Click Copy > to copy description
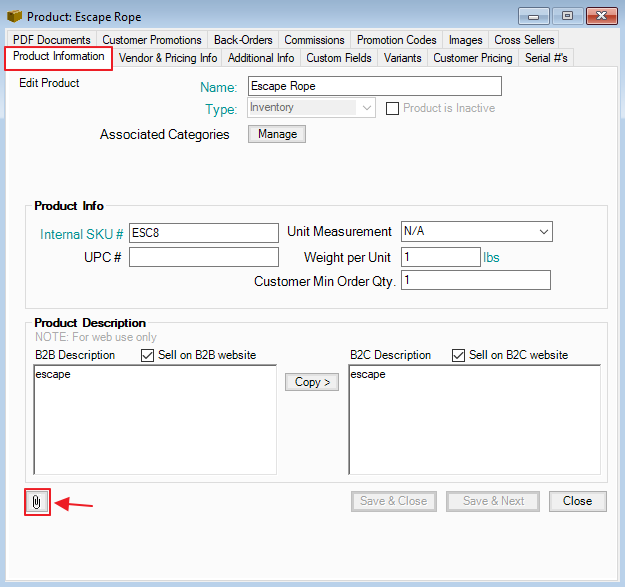The height and width of the screenshot is (587, 625). pos(312,382)
